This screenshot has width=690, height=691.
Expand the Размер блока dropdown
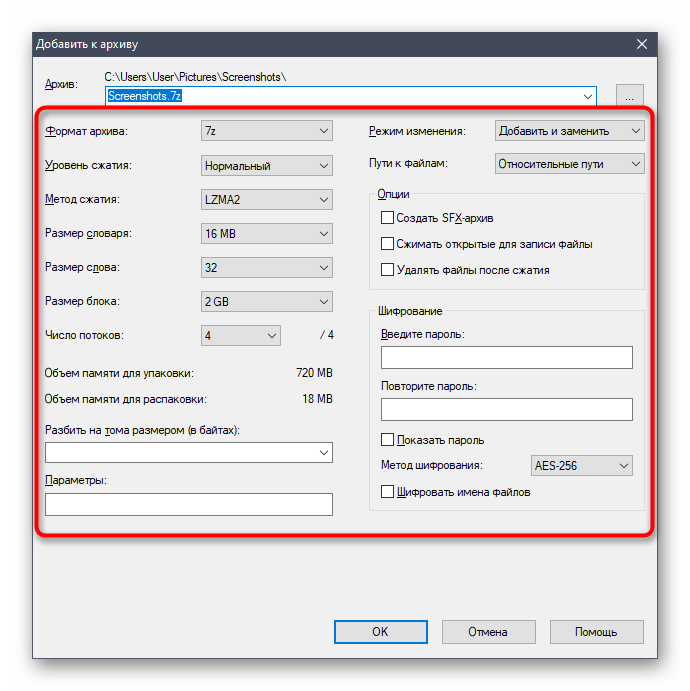[267, 301]
